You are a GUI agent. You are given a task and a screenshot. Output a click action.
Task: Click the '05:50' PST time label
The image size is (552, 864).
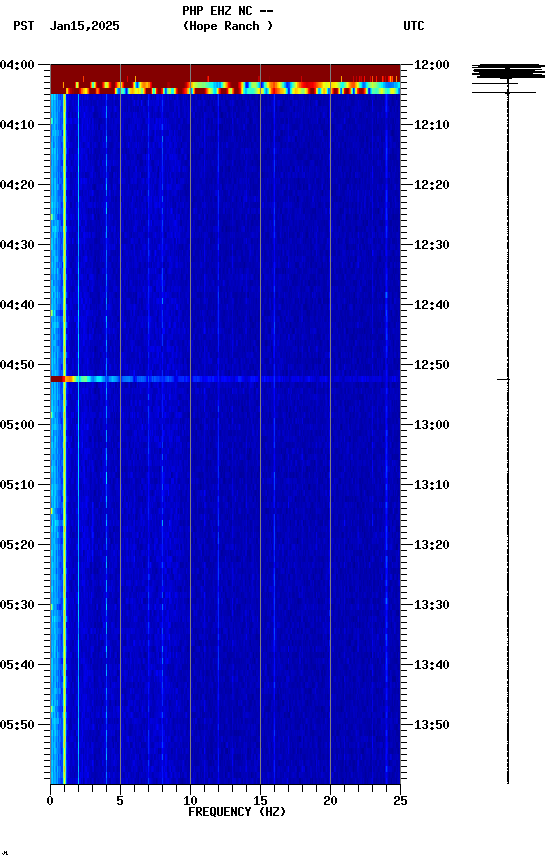(x=17, y=726)
